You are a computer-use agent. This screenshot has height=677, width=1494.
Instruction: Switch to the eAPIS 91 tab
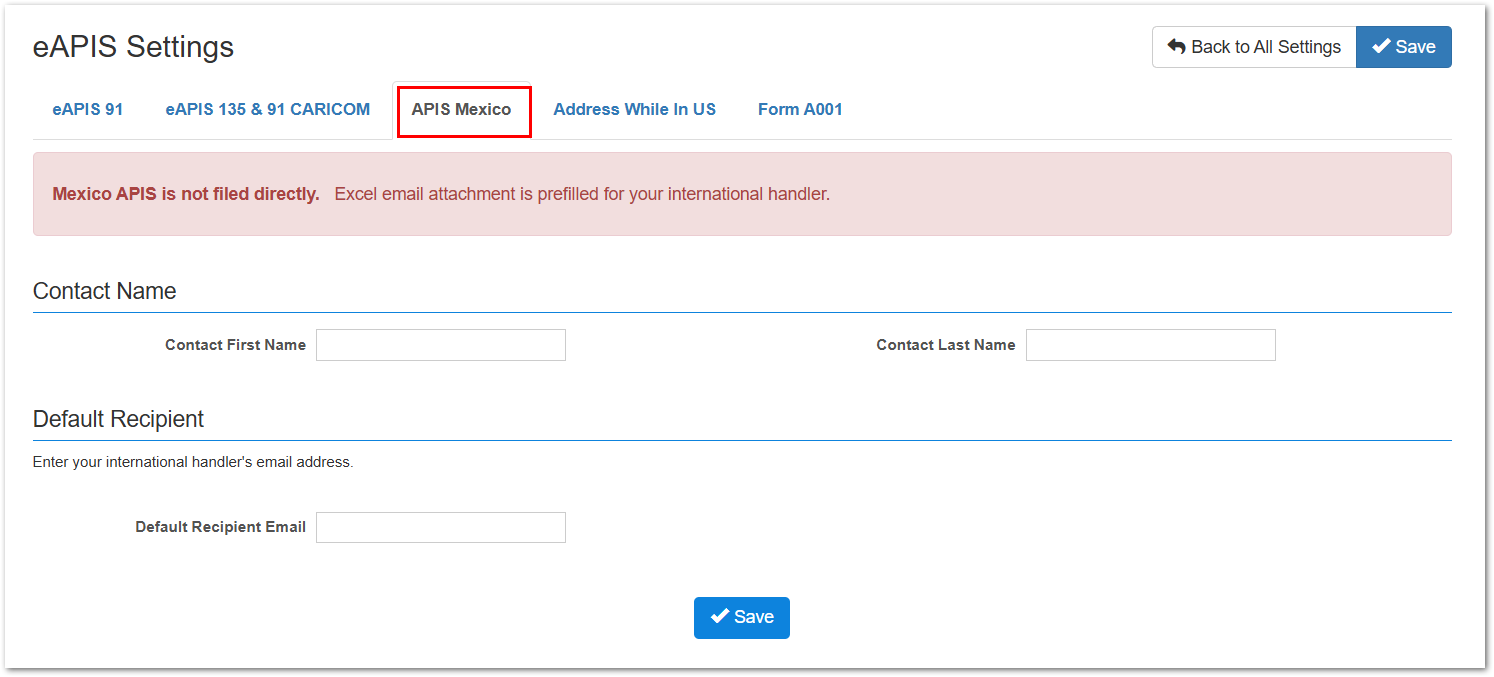[x=88, y=110]
